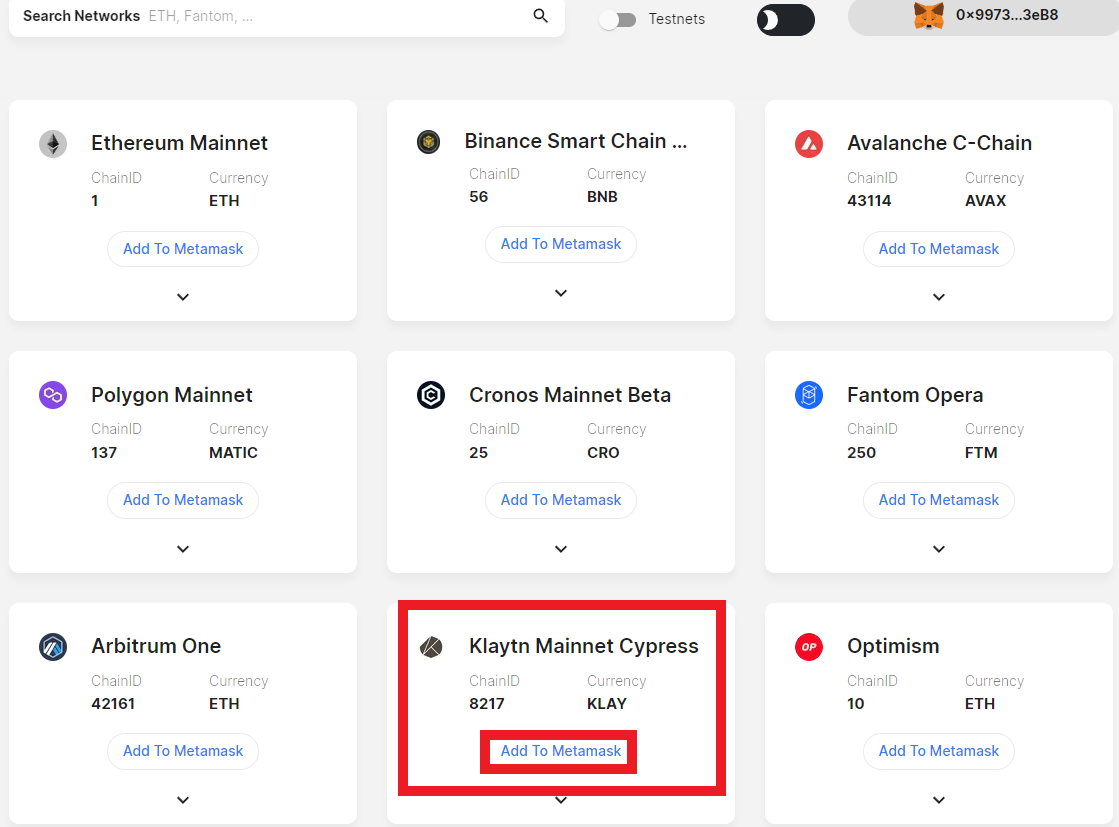Add Fantom Opera to Metamask
This screenshot has height=827, width=1119.
[x=938, y=500]
